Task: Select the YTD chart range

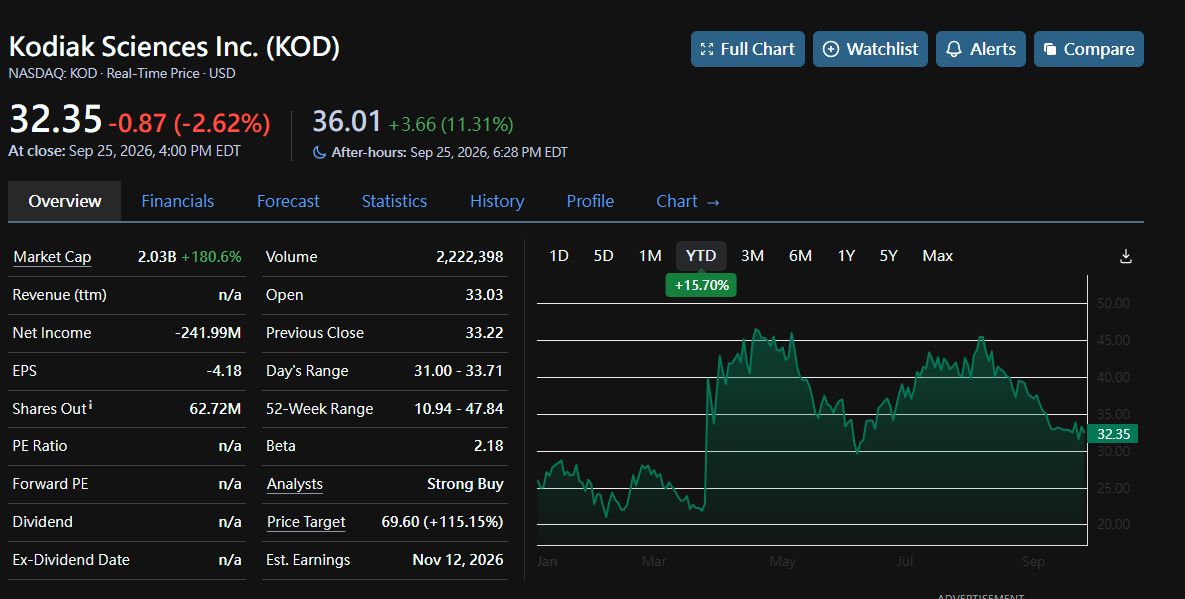Action: 701,256
